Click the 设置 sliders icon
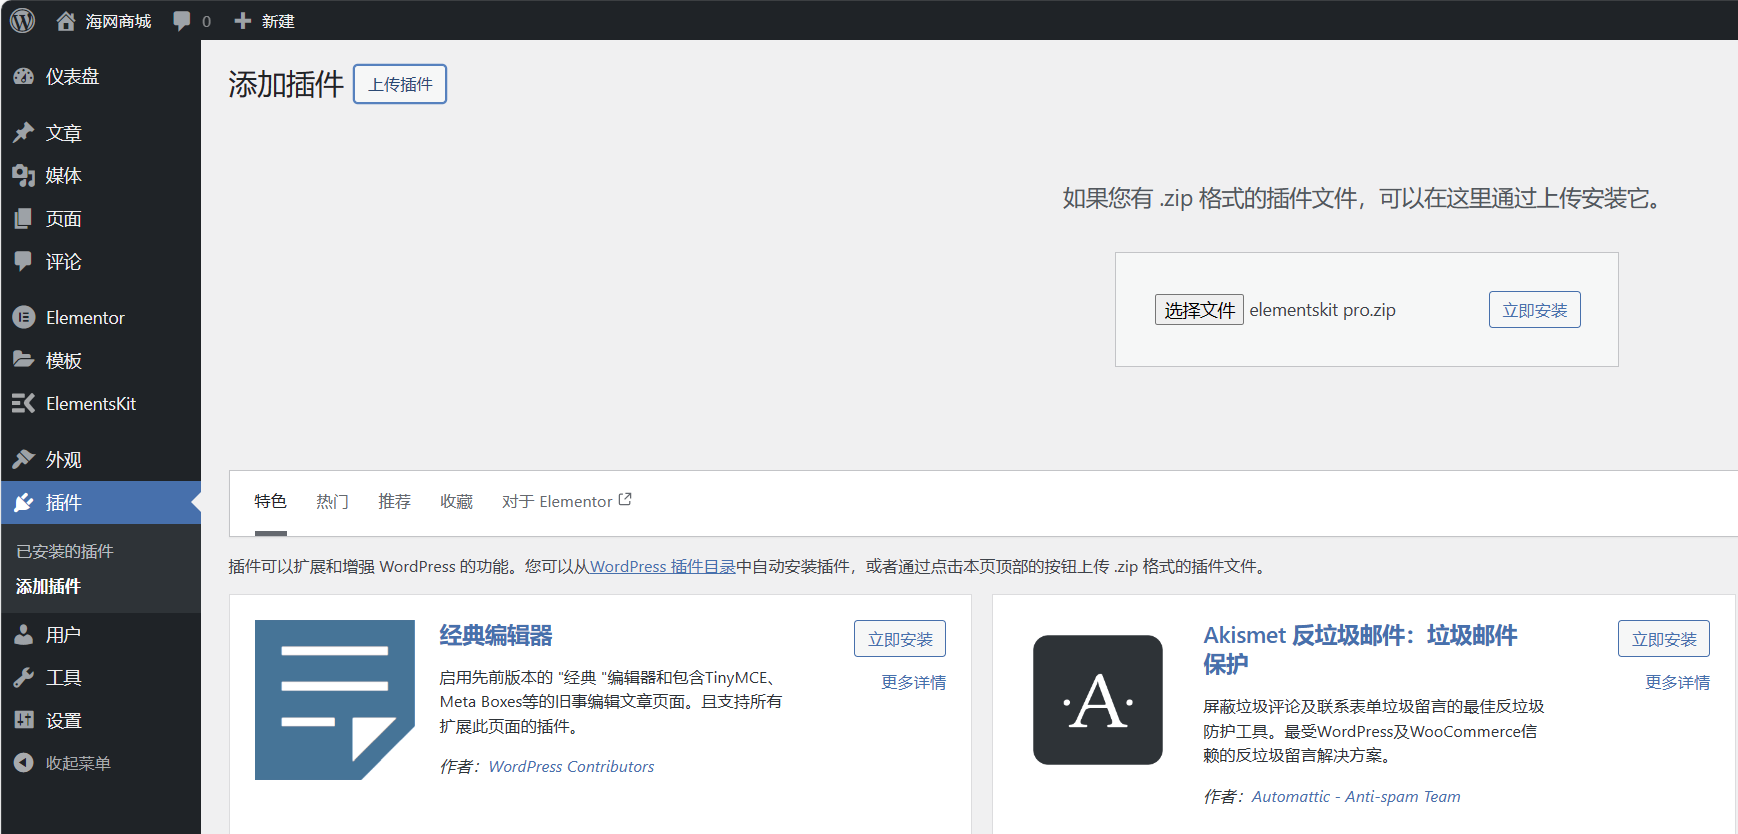 pyautogui.click(x=24, y=720)
